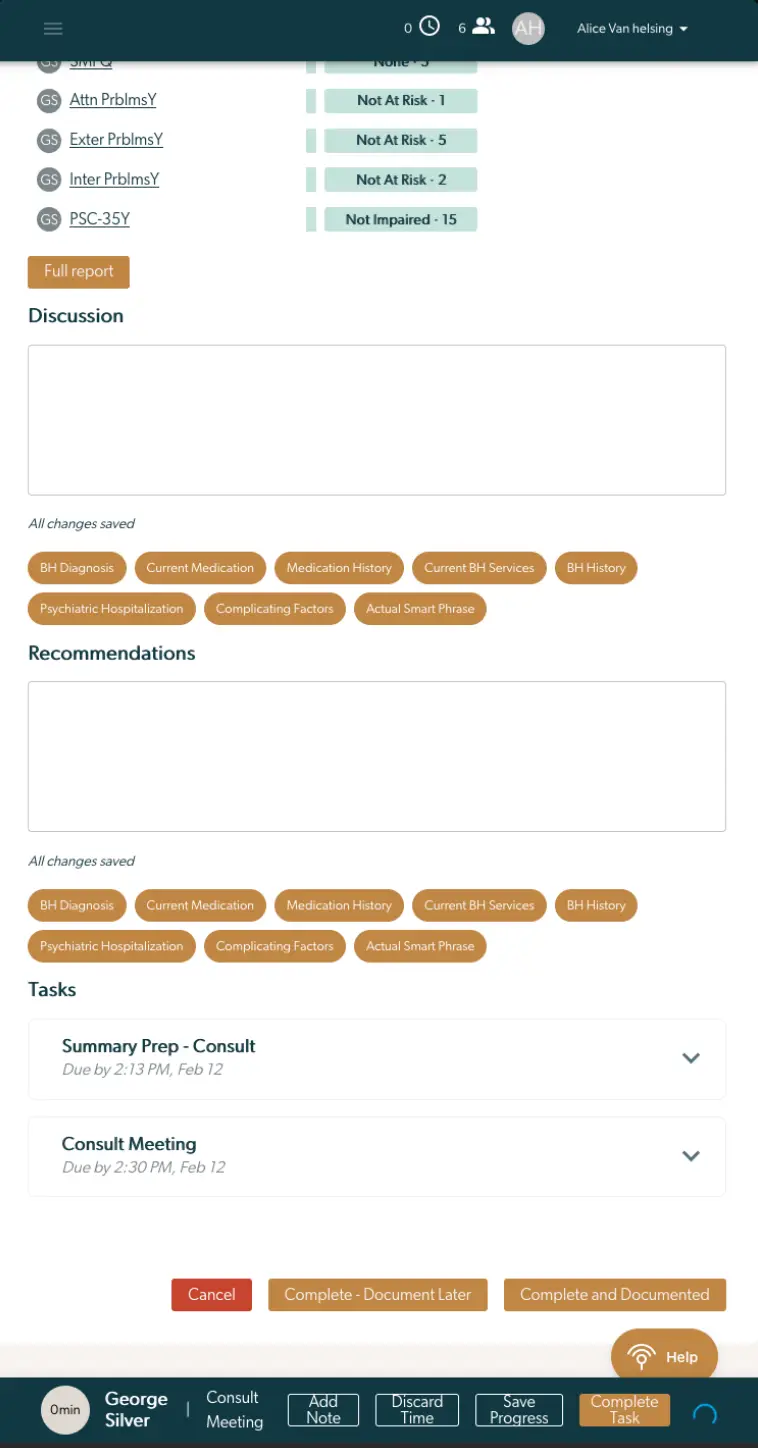Click Complete and Documented button
758x1448 pixels.
[615, 1294]
